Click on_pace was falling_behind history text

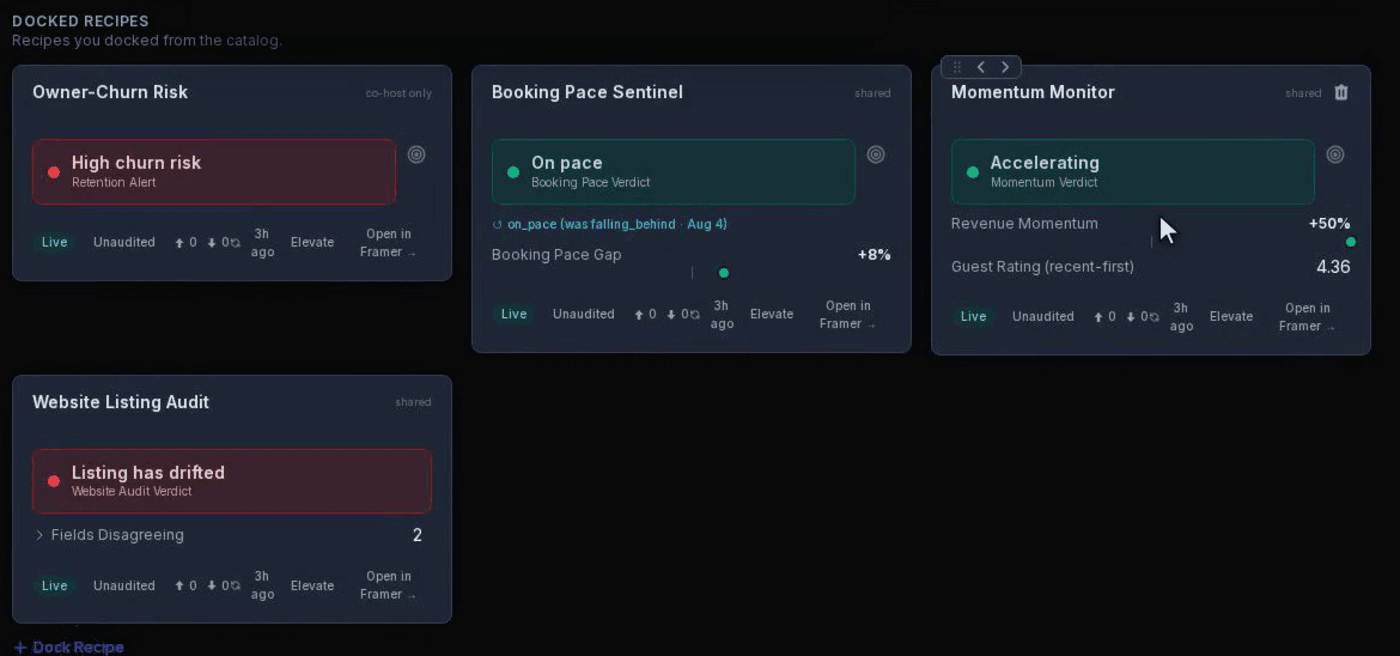coord(617,225)
